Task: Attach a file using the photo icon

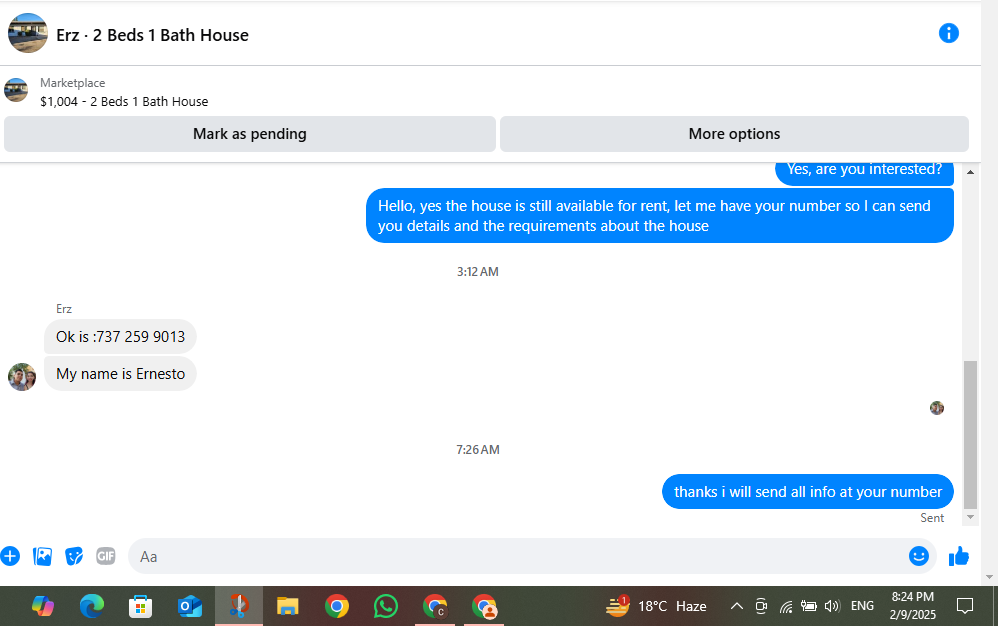Action: tap(42, 556)
